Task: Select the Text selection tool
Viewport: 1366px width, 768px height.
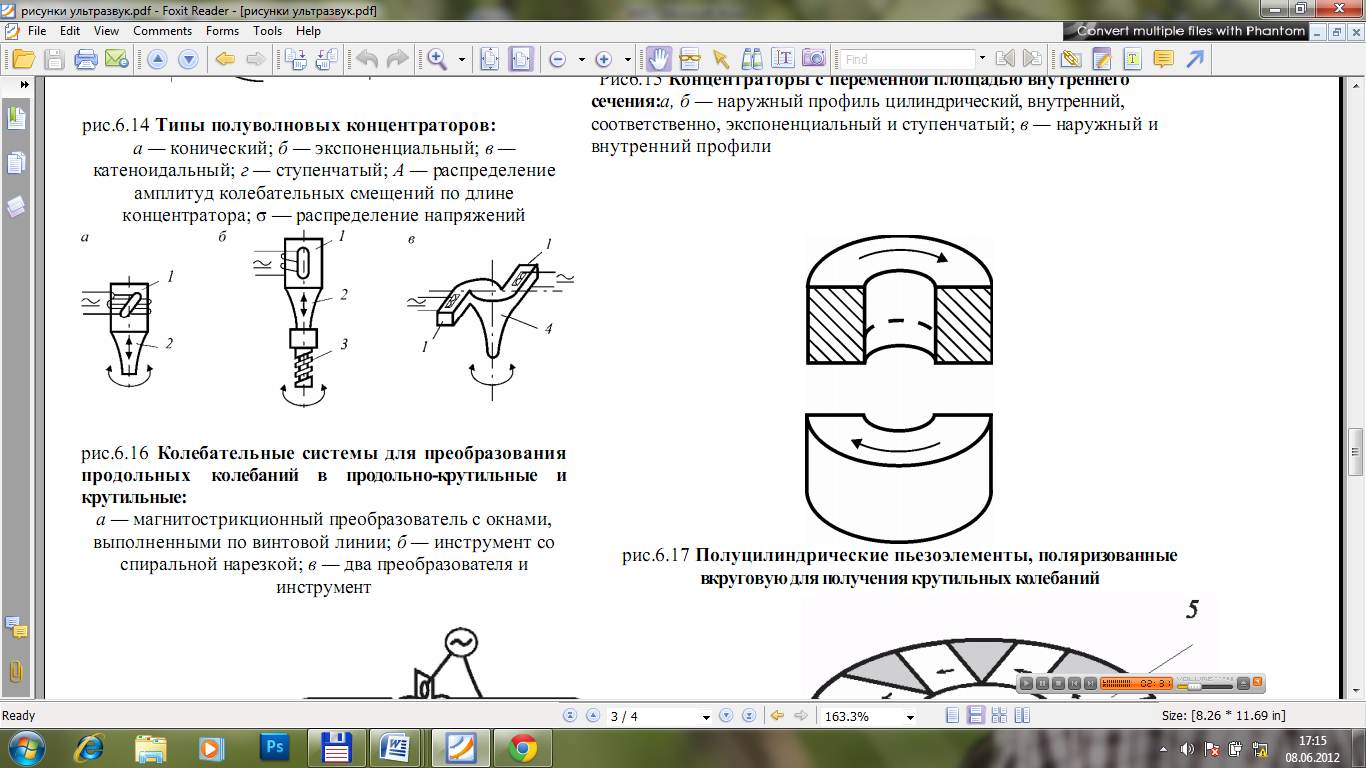Action: click(x=783, y=59)
